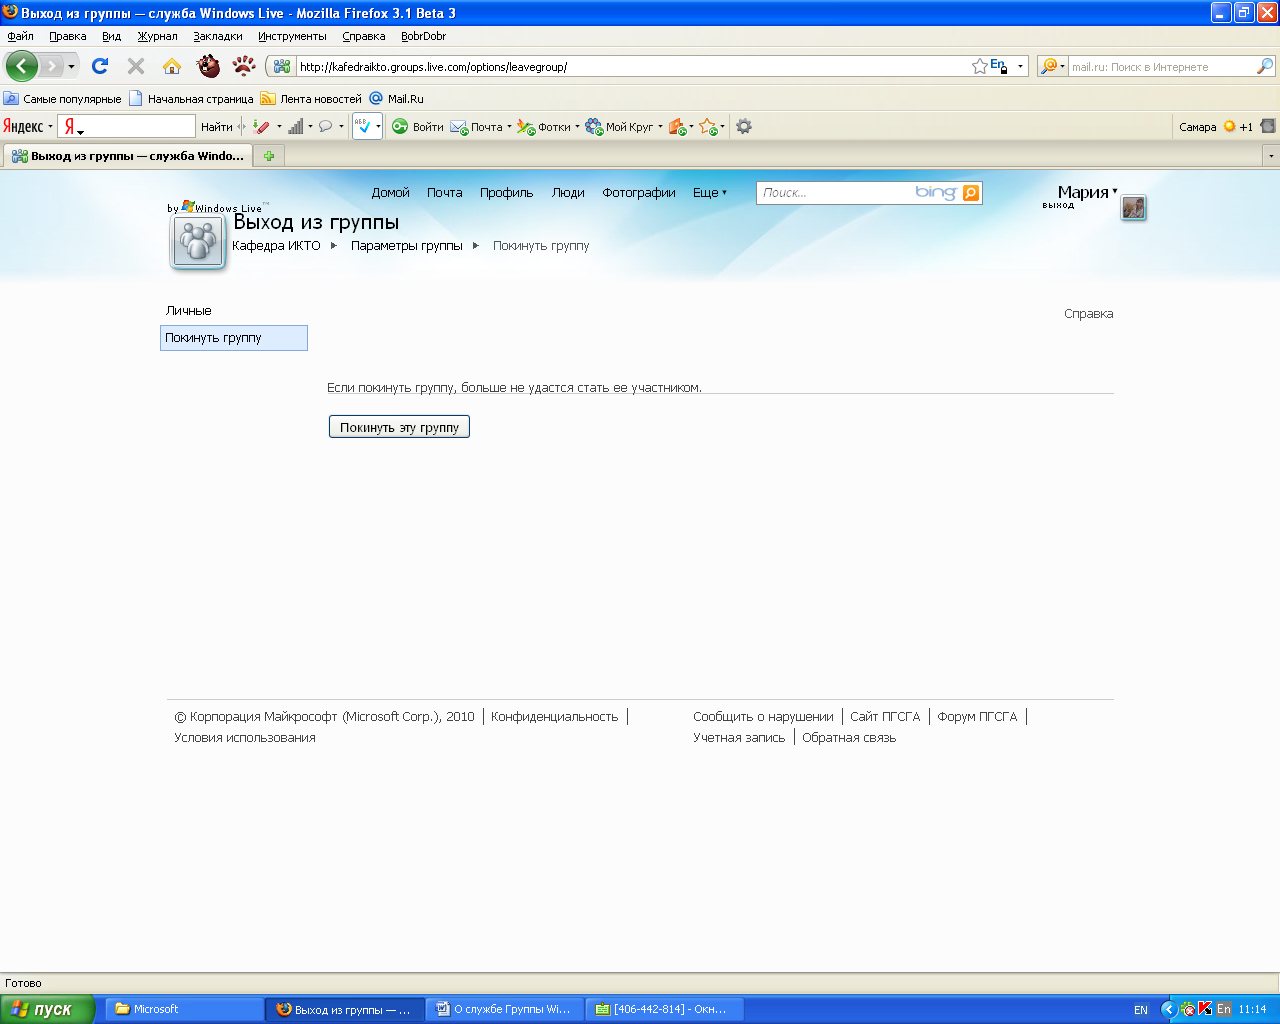The height and width of the screenshot is (1024, 1280).
Task: Click the En language lock icon
Action: pos(998,66)
